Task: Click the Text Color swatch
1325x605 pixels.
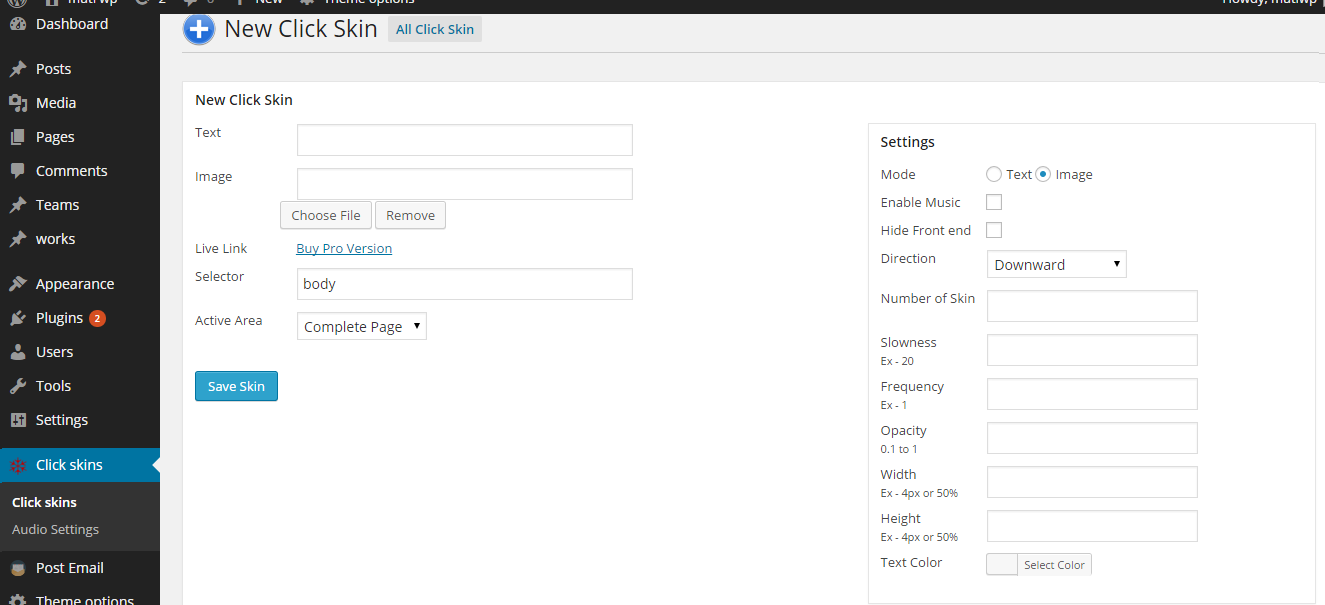Action: pyautogui.click(x=1002, y=564)
